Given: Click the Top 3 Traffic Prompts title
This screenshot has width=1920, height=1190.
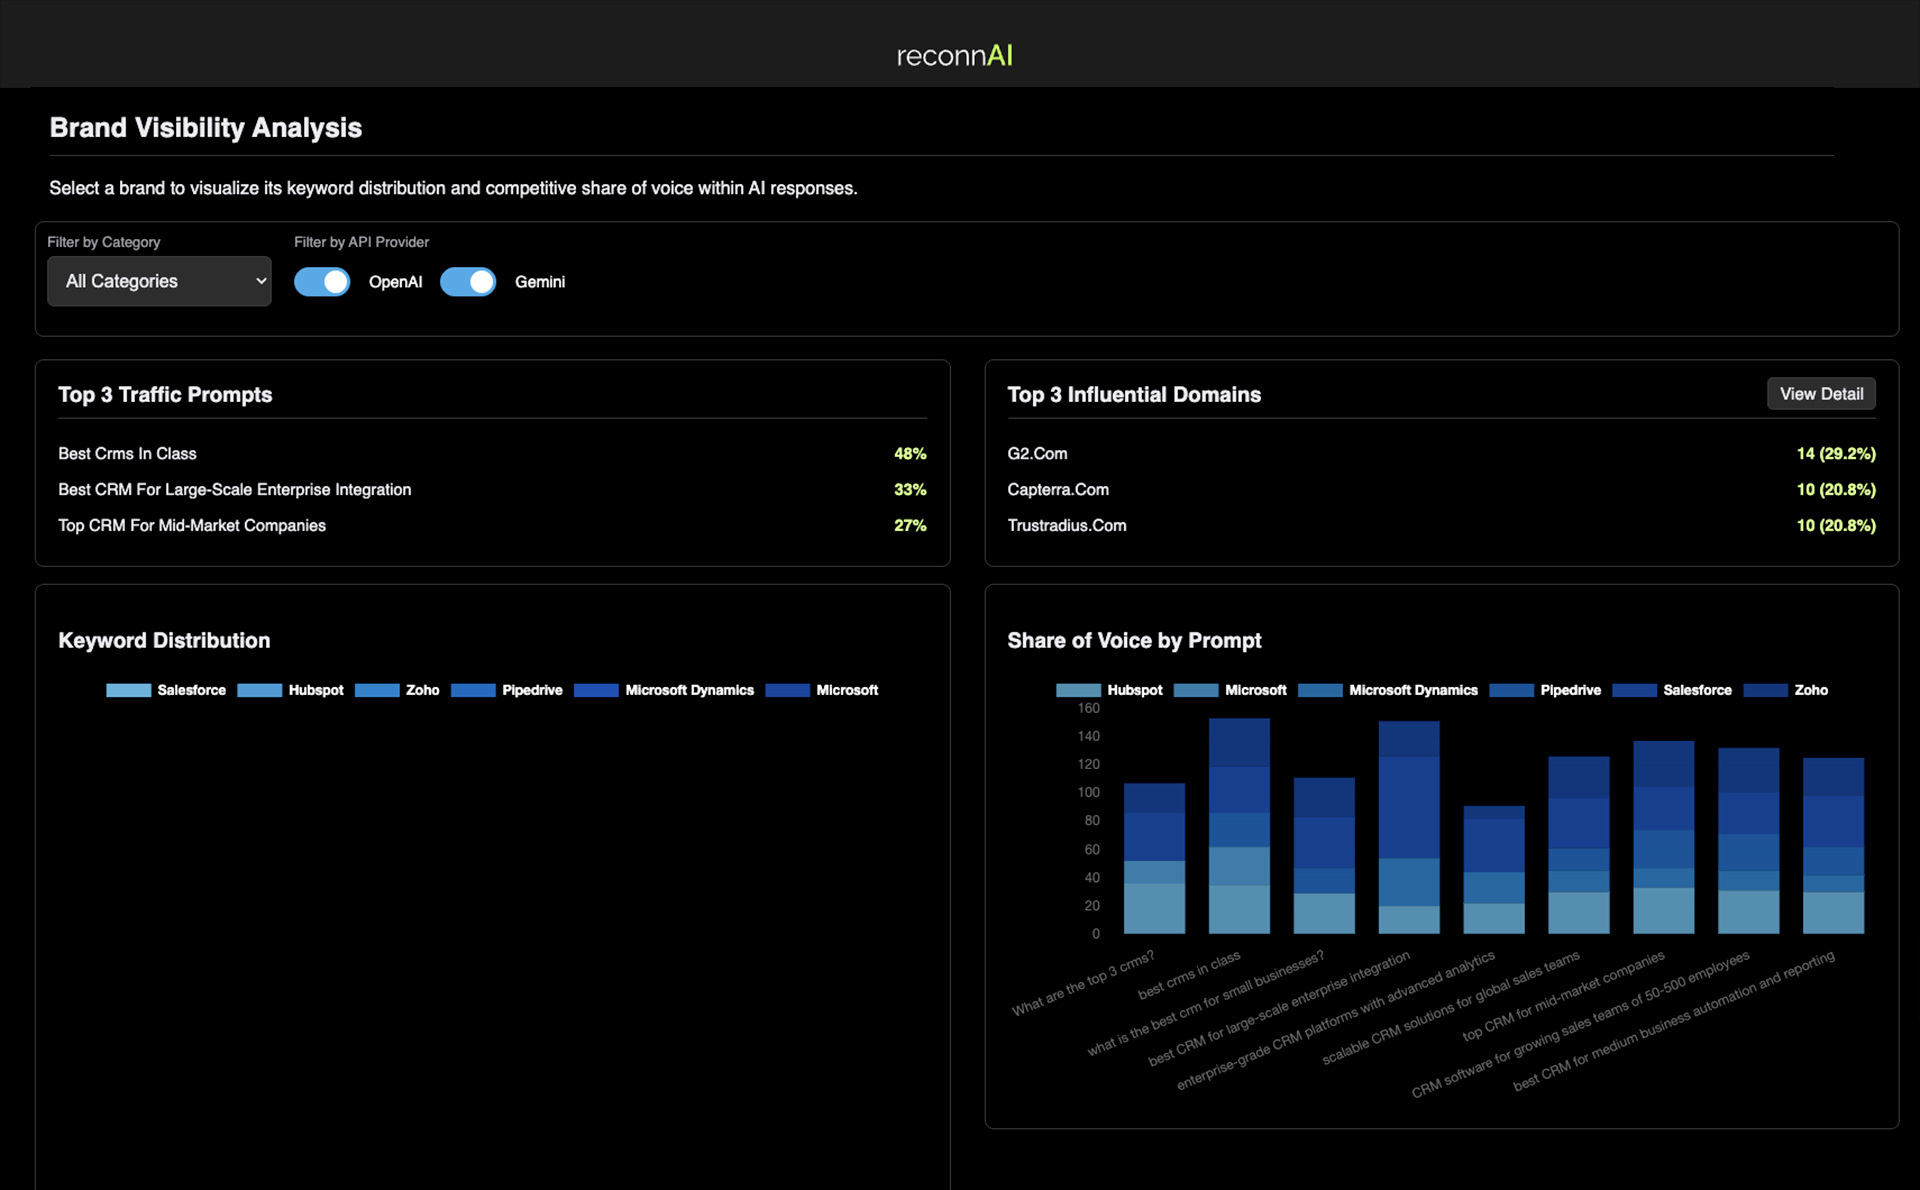Looking at the screenshot, I should 165,395.
